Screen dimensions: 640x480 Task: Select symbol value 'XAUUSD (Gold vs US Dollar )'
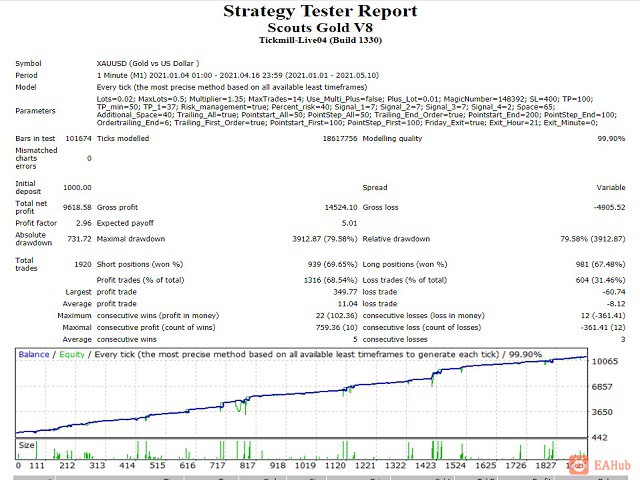(x=148, y=63)
